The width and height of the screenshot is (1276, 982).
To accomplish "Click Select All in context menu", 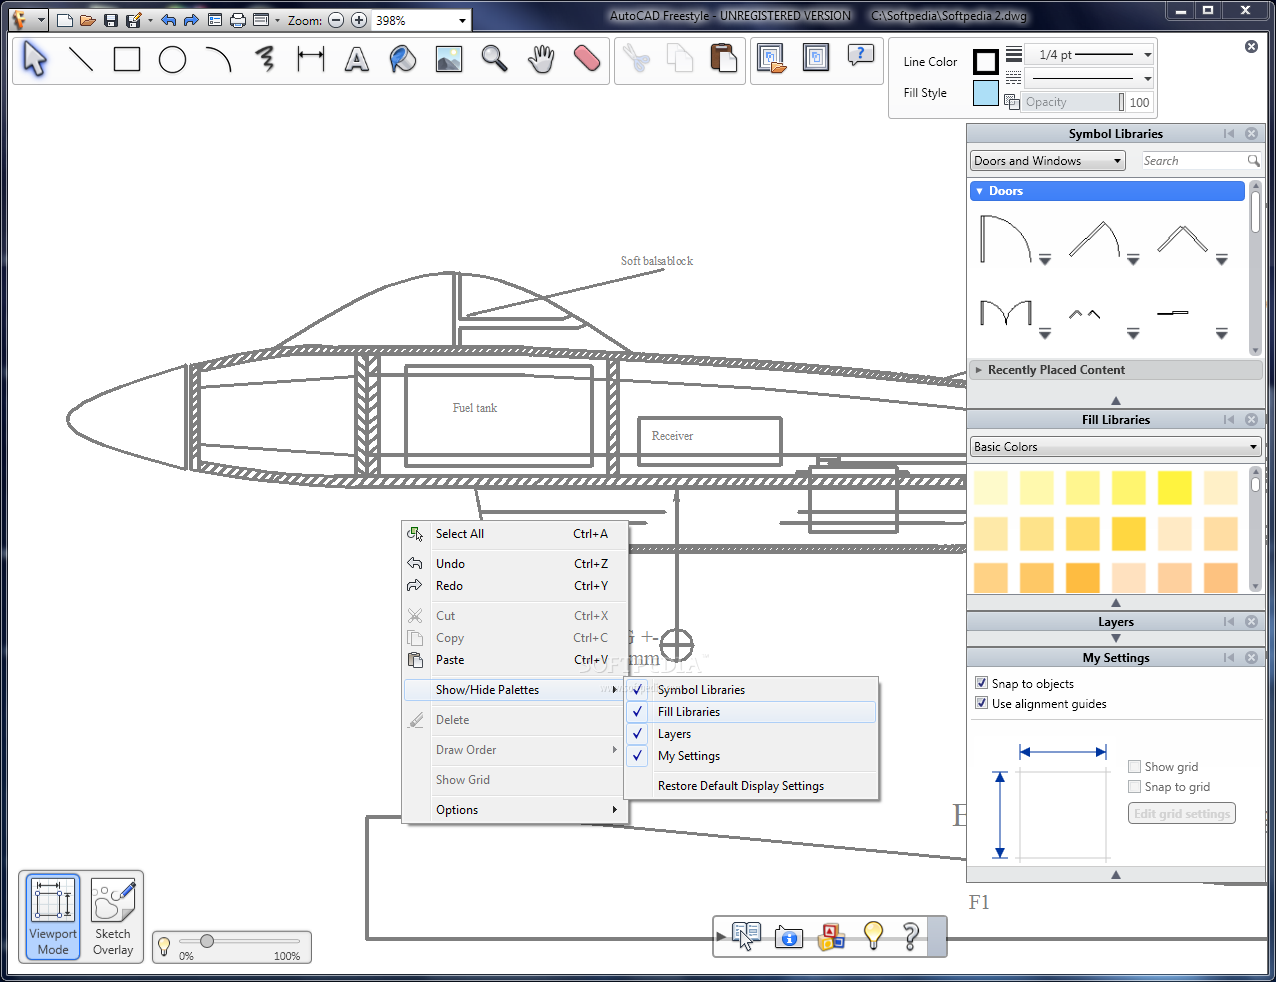I will (460, 534).
